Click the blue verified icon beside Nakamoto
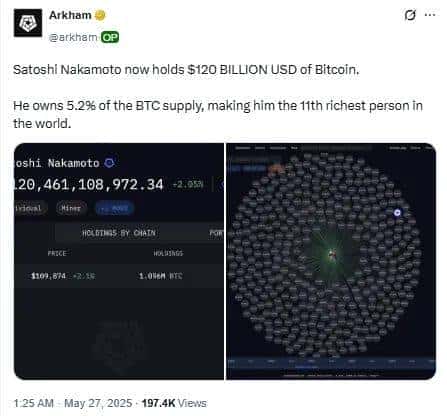This screenshot has width=447, height=416. (109, 163)
